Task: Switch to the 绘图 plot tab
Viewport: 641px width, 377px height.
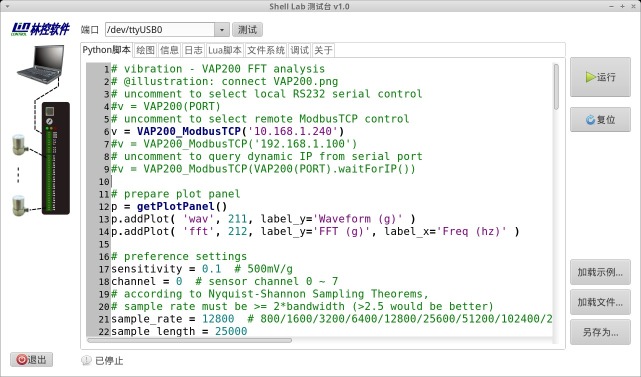Action: point(146,50)
